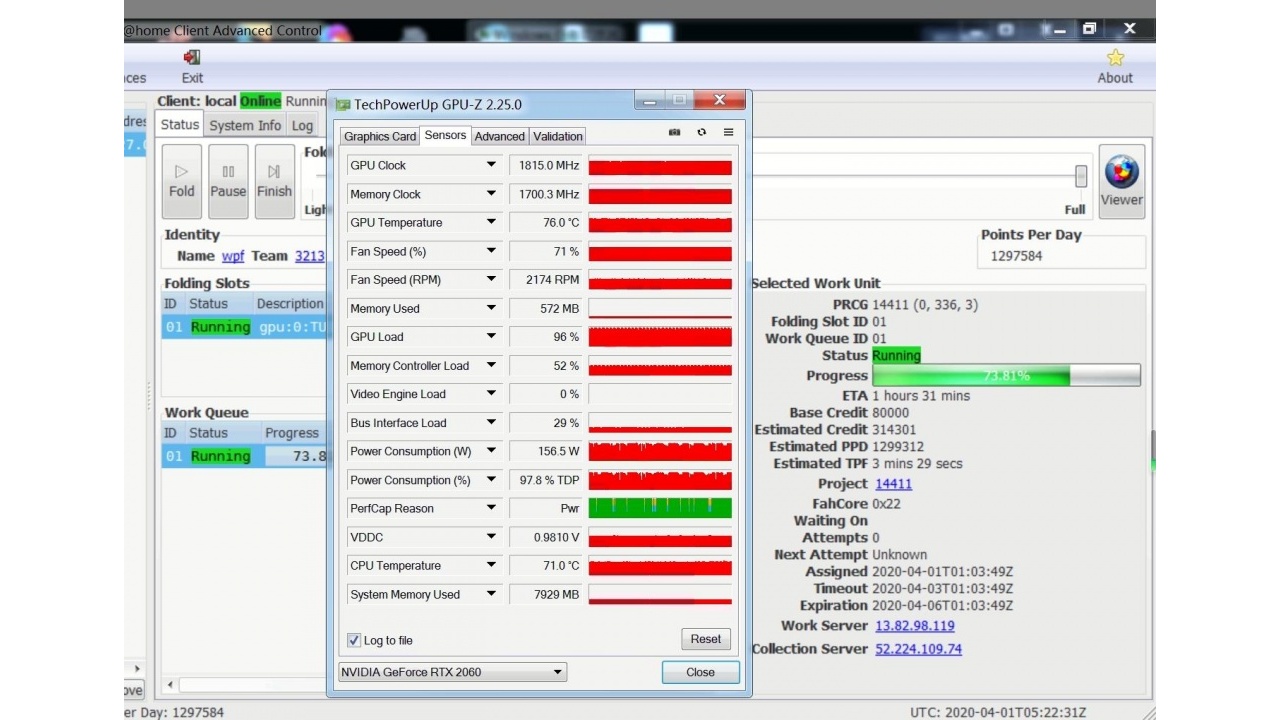
Task: Click the Points Per Day value field
Action: coord(1062,256)
